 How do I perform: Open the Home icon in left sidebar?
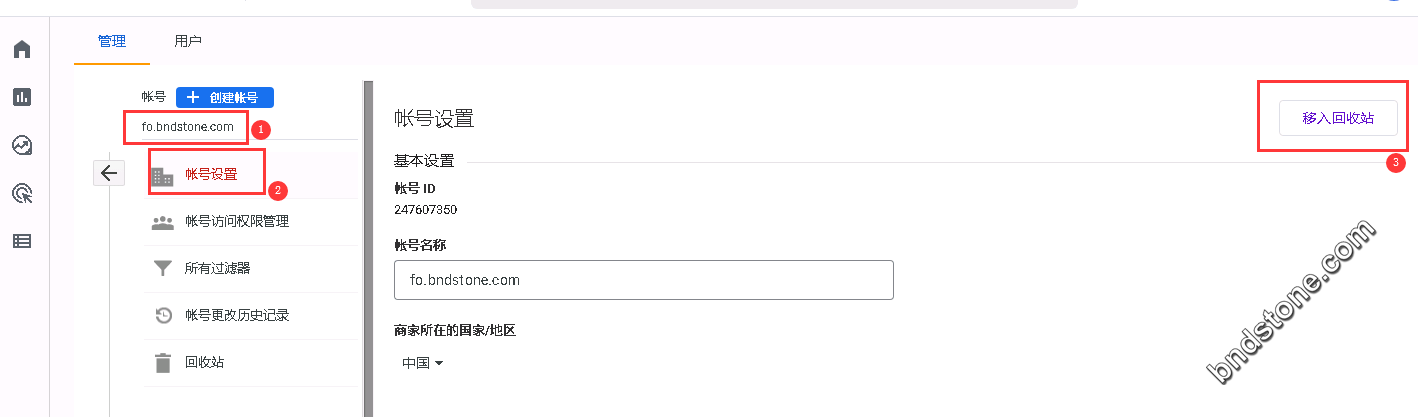pos(22,49)
